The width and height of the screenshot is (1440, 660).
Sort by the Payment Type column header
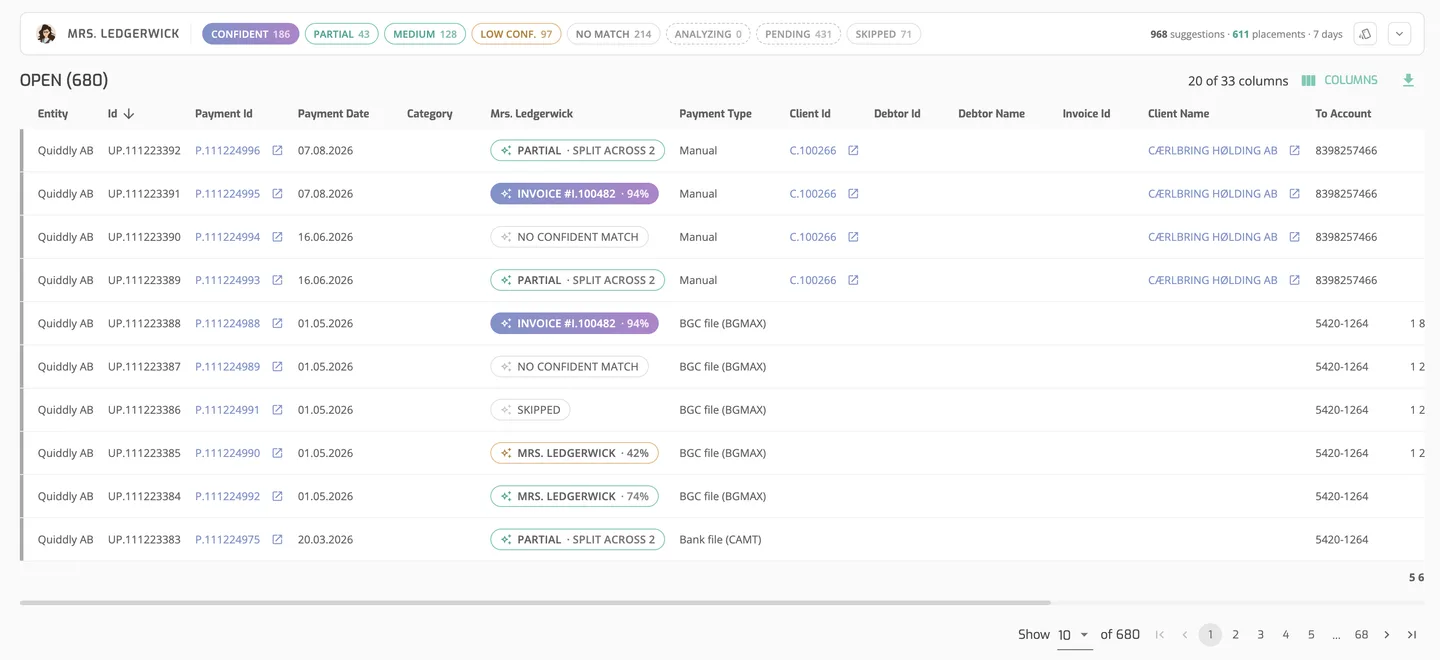coord(715,114)
